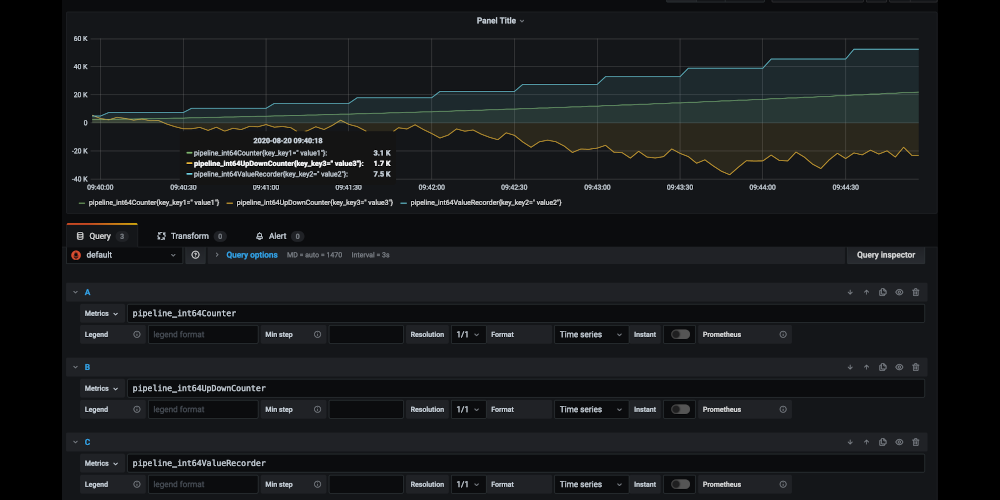
Task: Focus the pipeline_int64ValueRecorder query expression field
Action: tap(526, 464)
